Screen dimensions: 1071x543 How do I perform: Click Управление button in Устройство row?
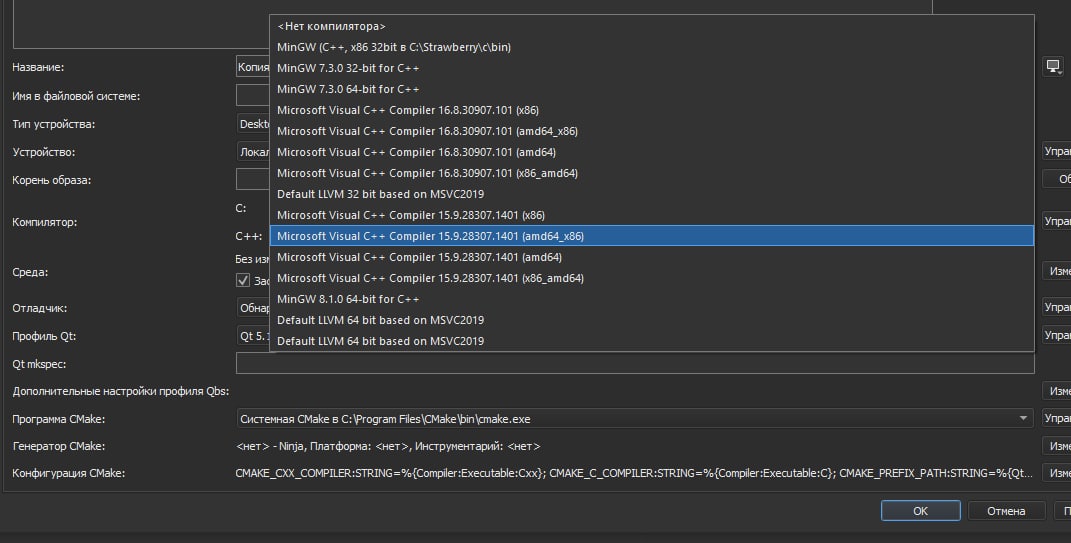[x=1057, y=151]
